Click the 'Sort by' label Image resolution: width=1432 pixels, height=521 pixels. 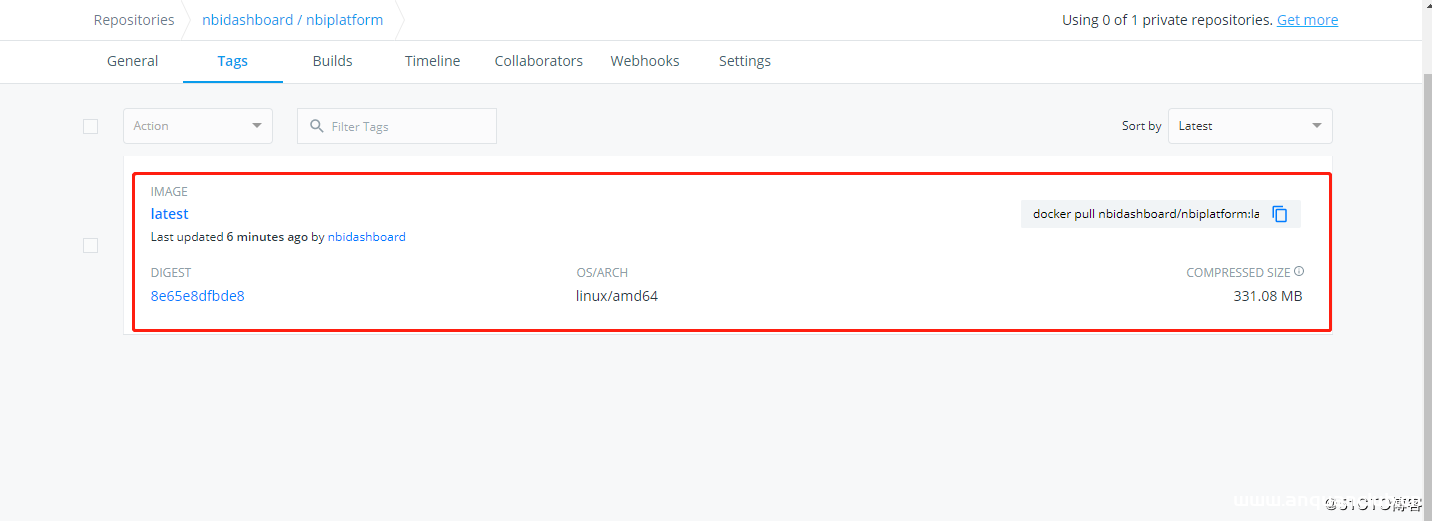coord(1142,126)
